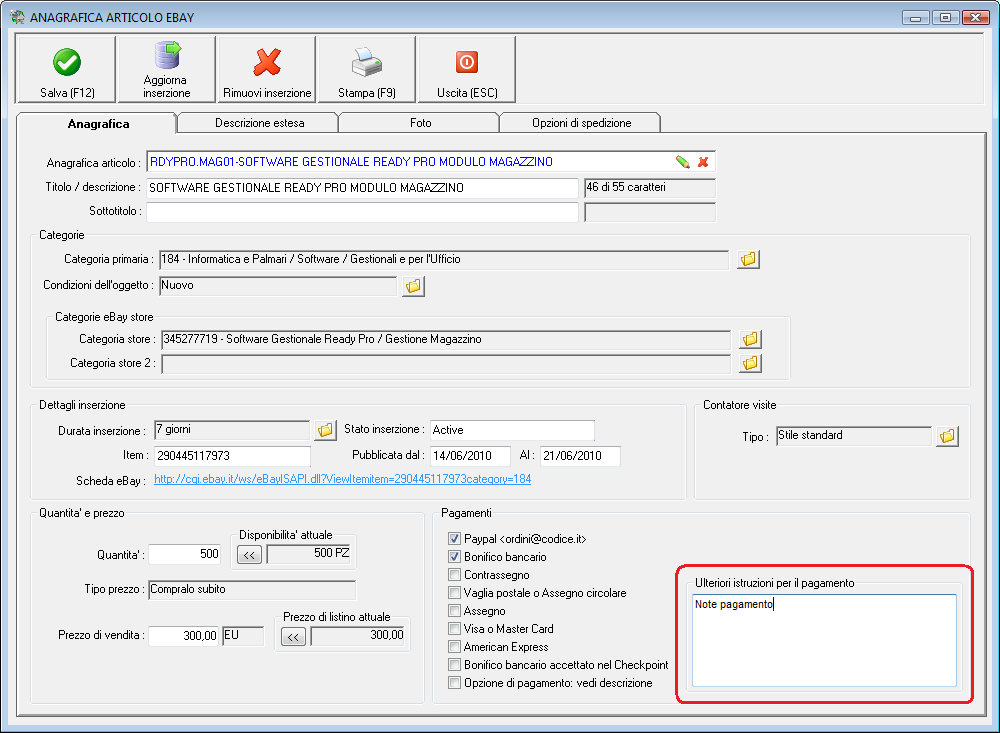Print with Stampa (F9)

[x=367, y=70]
